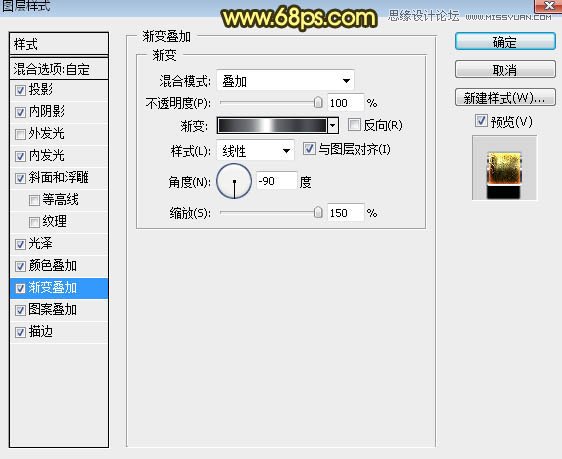Image resolution: width=562 pixels, height=459 pixels.
Task: Open the gradient picker dropdown arrow
Action: click(x=333, y=125)
